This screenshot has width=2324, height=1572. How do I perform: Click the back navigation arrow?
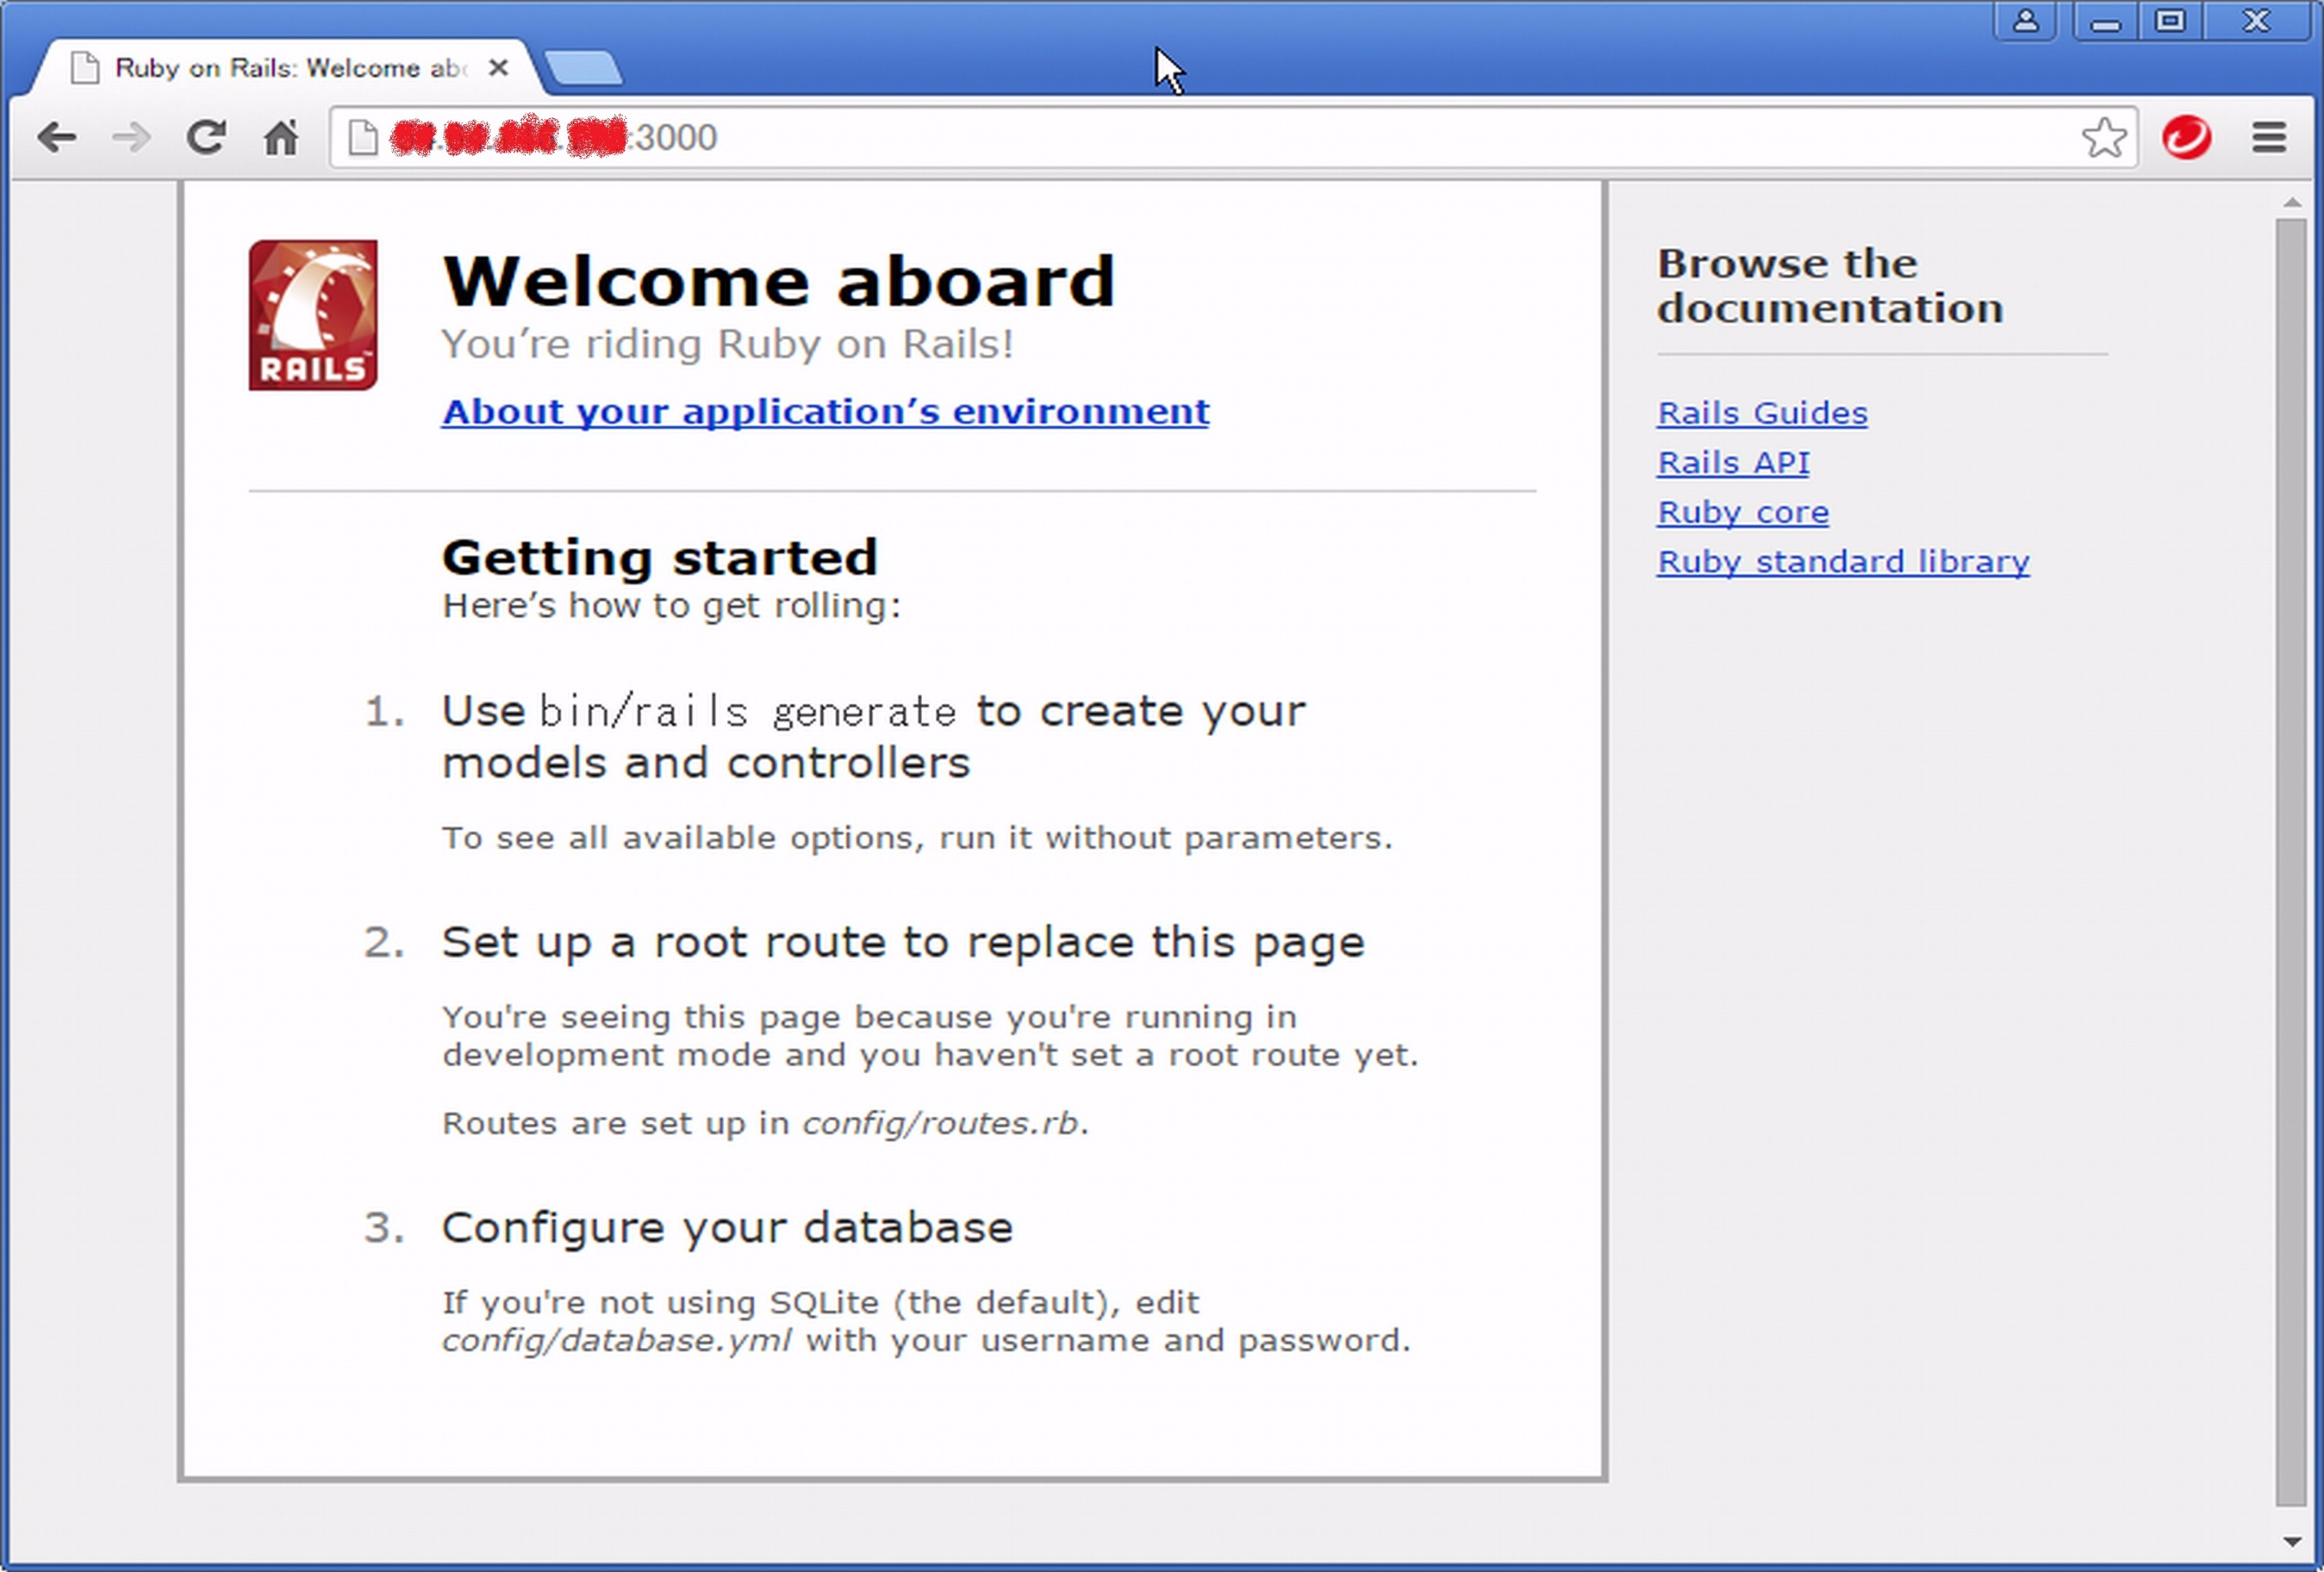pyautogui.click(x=58, y=138)
